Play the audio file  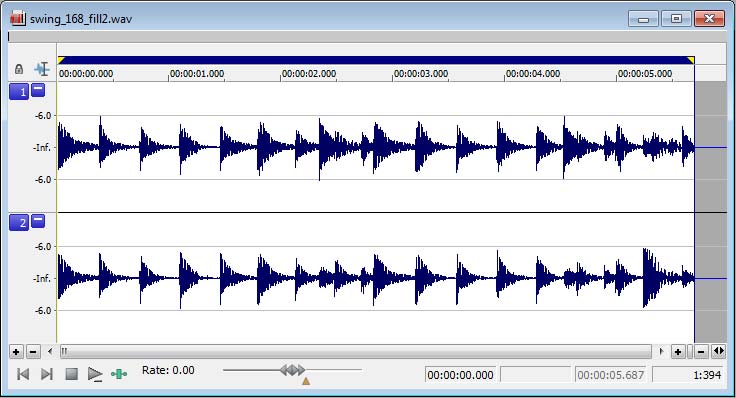[95, 374]
